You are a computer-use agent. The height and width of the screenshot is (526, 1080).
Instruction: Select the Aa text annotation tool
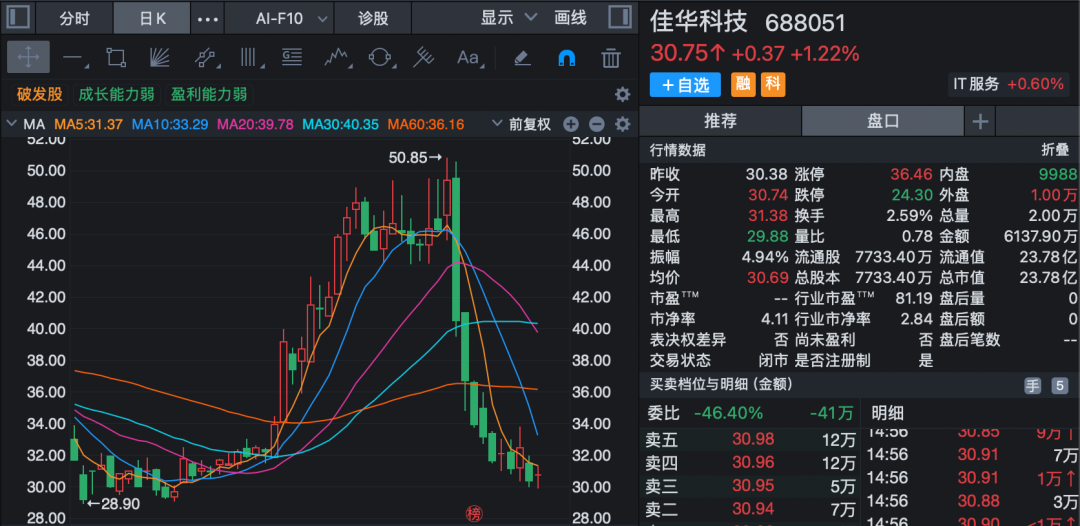coord(468,58)
